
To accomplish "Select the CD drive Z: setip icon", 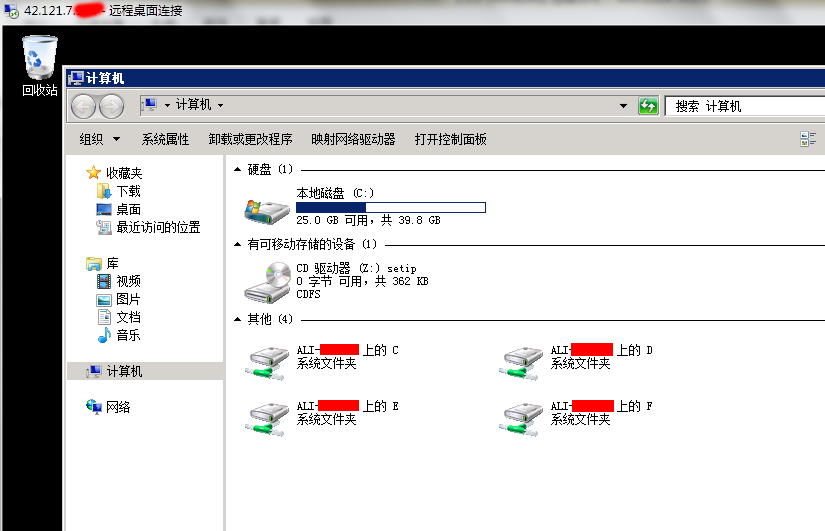I will (x=268, y=283).
